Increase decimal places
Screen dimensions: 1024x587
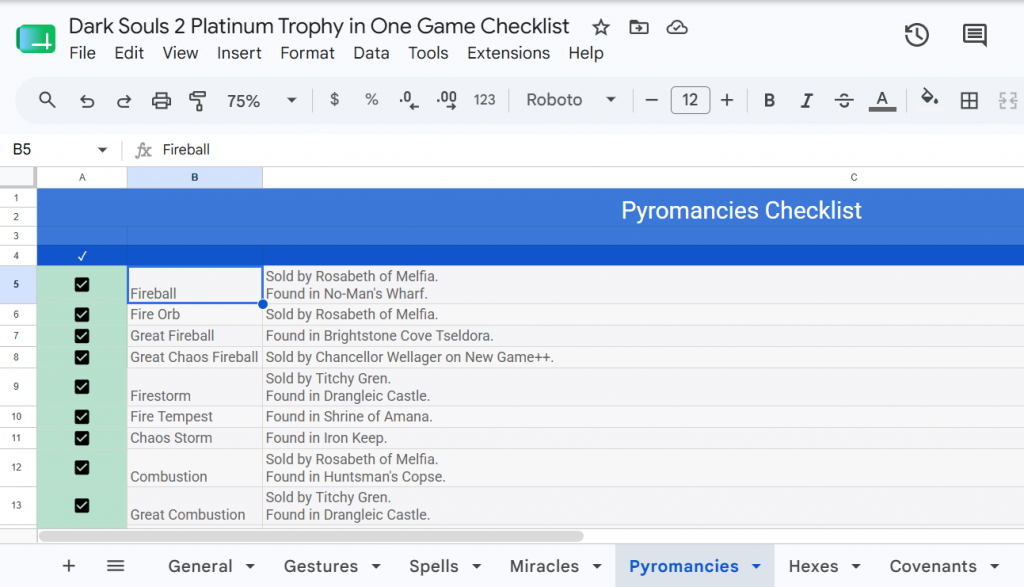tap(447, 101)
